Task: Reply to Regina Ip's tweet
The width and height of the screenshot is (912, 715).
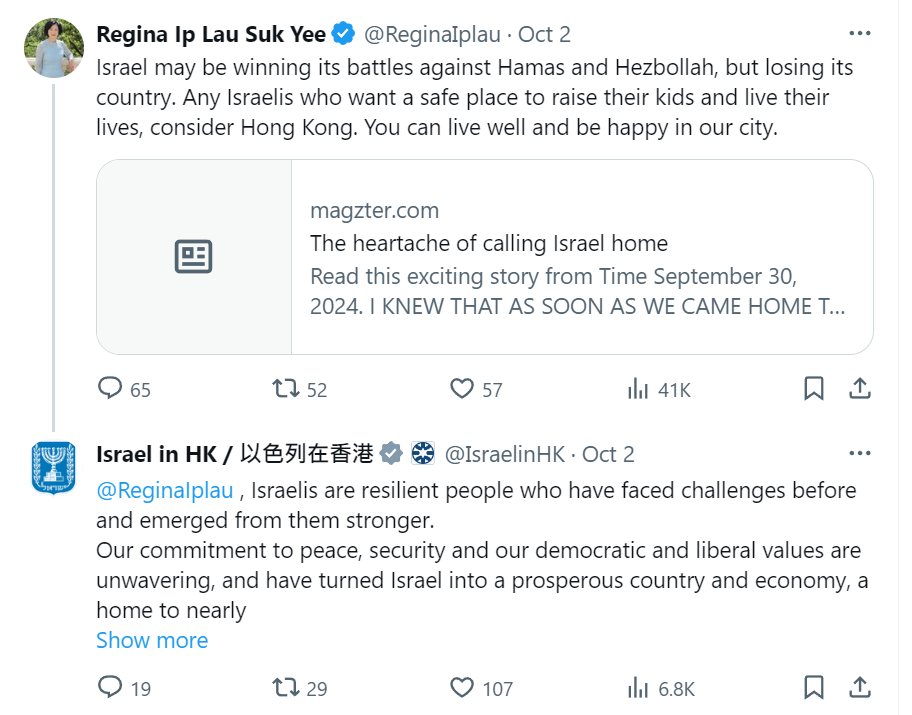Action: coord(110,389)
